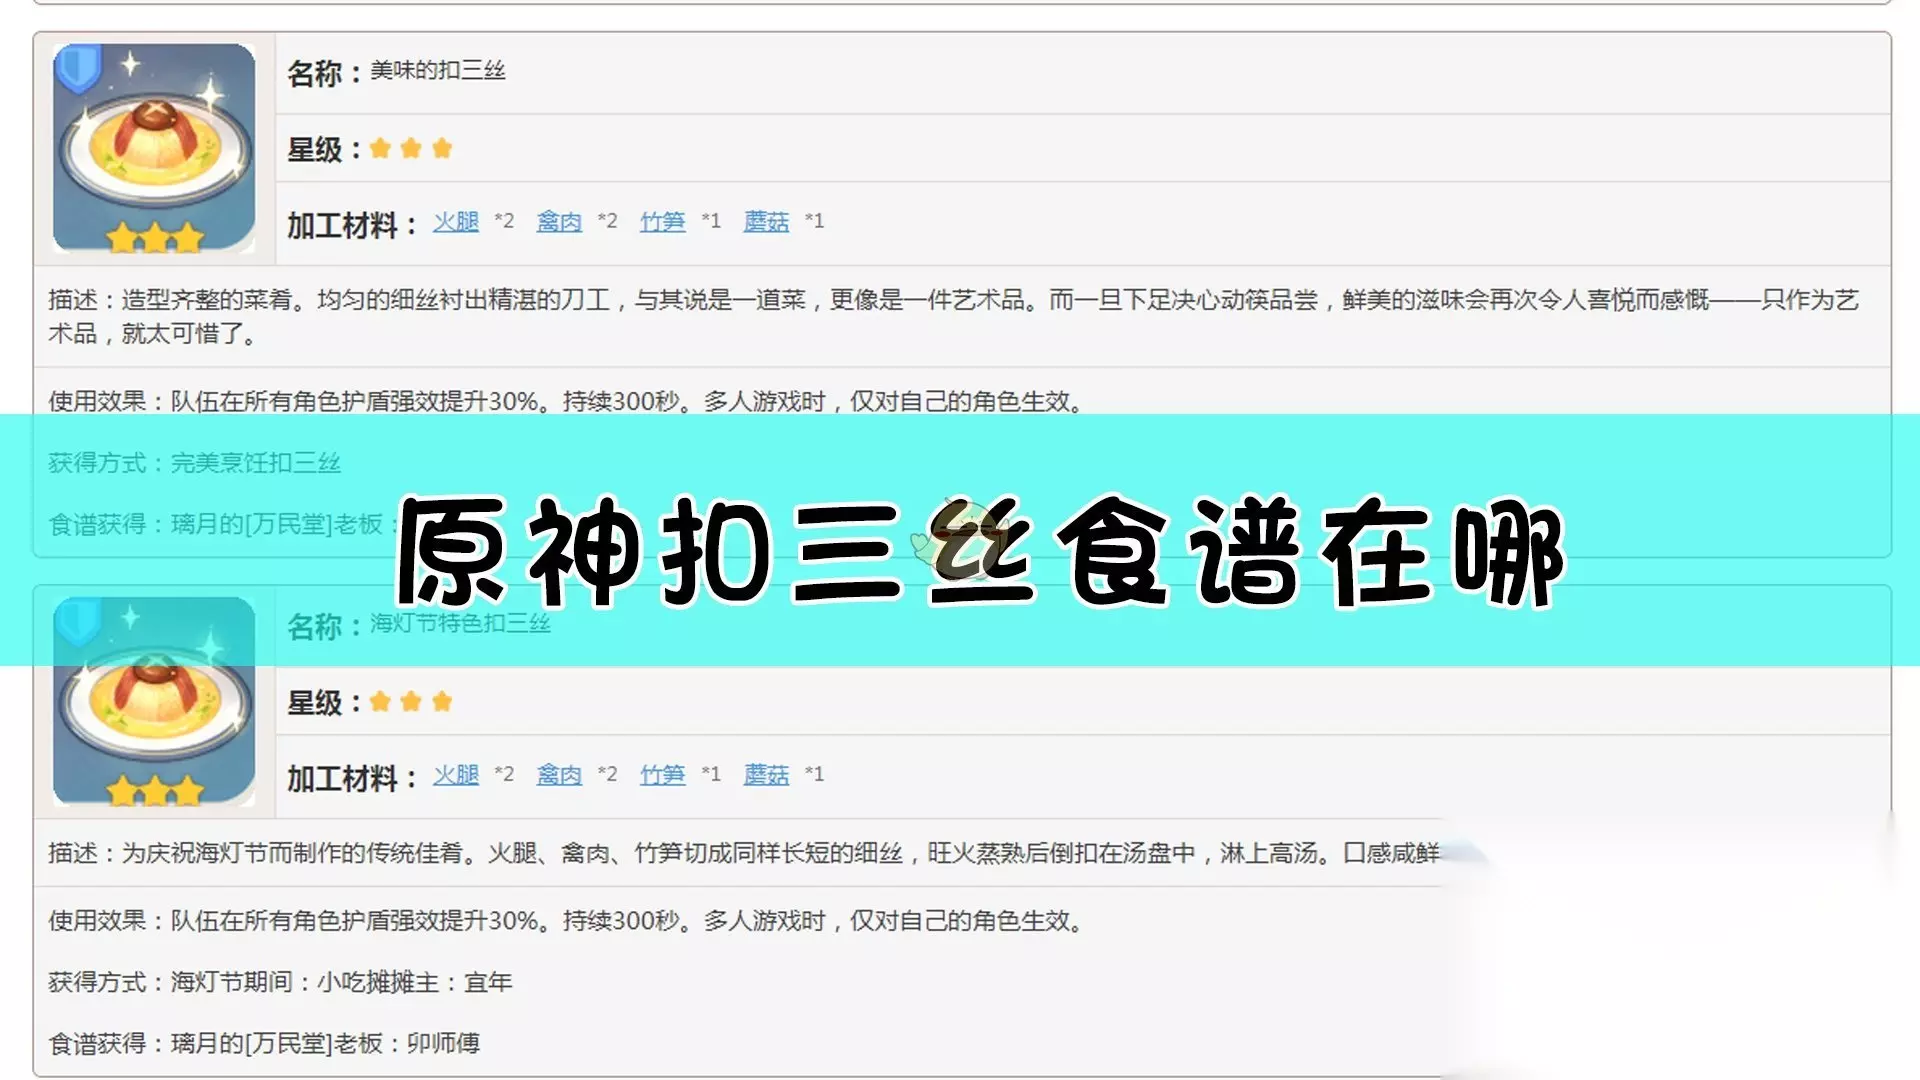Click the three stars under second dish image

[x=154, y=792]
